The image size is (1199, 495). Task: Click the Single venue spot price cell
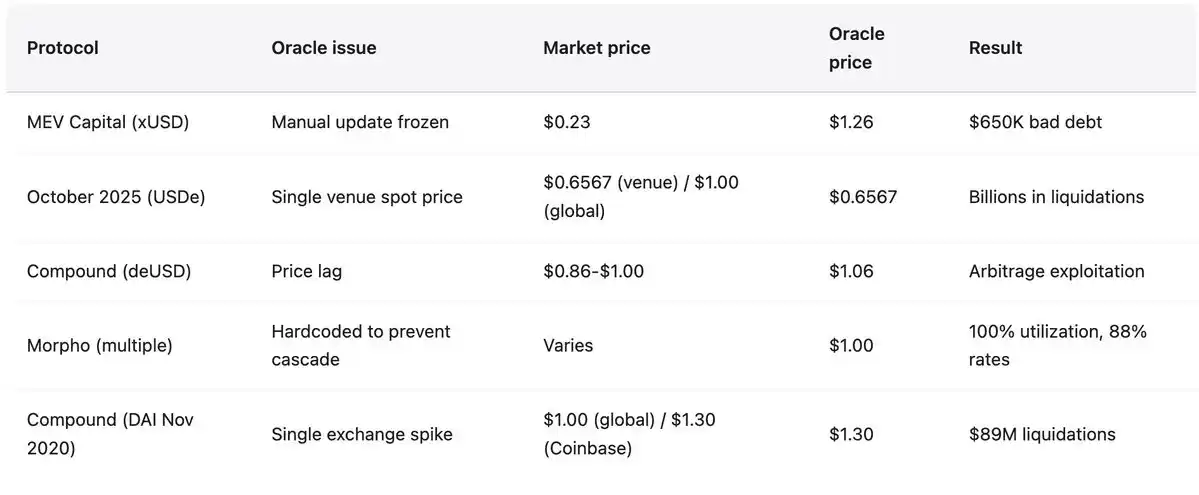coord(367,197)
